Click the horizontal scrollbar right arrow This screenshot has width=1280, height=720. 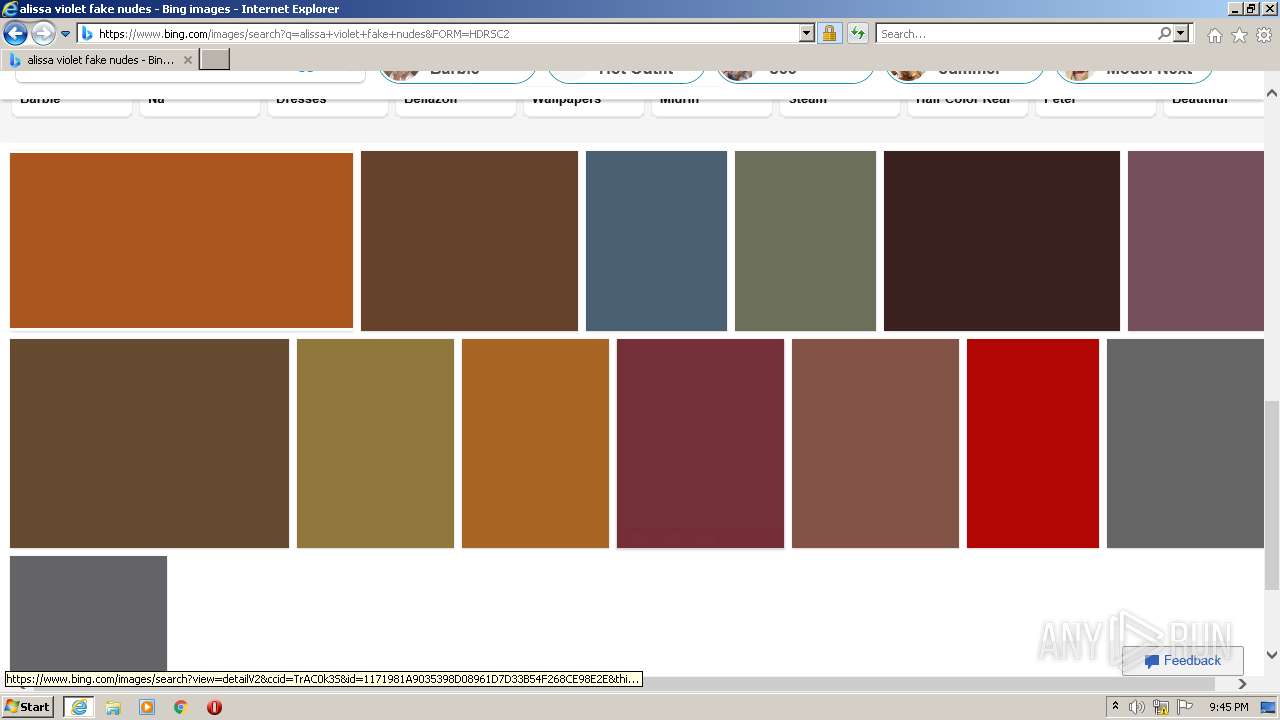(x=1243, y=684)
